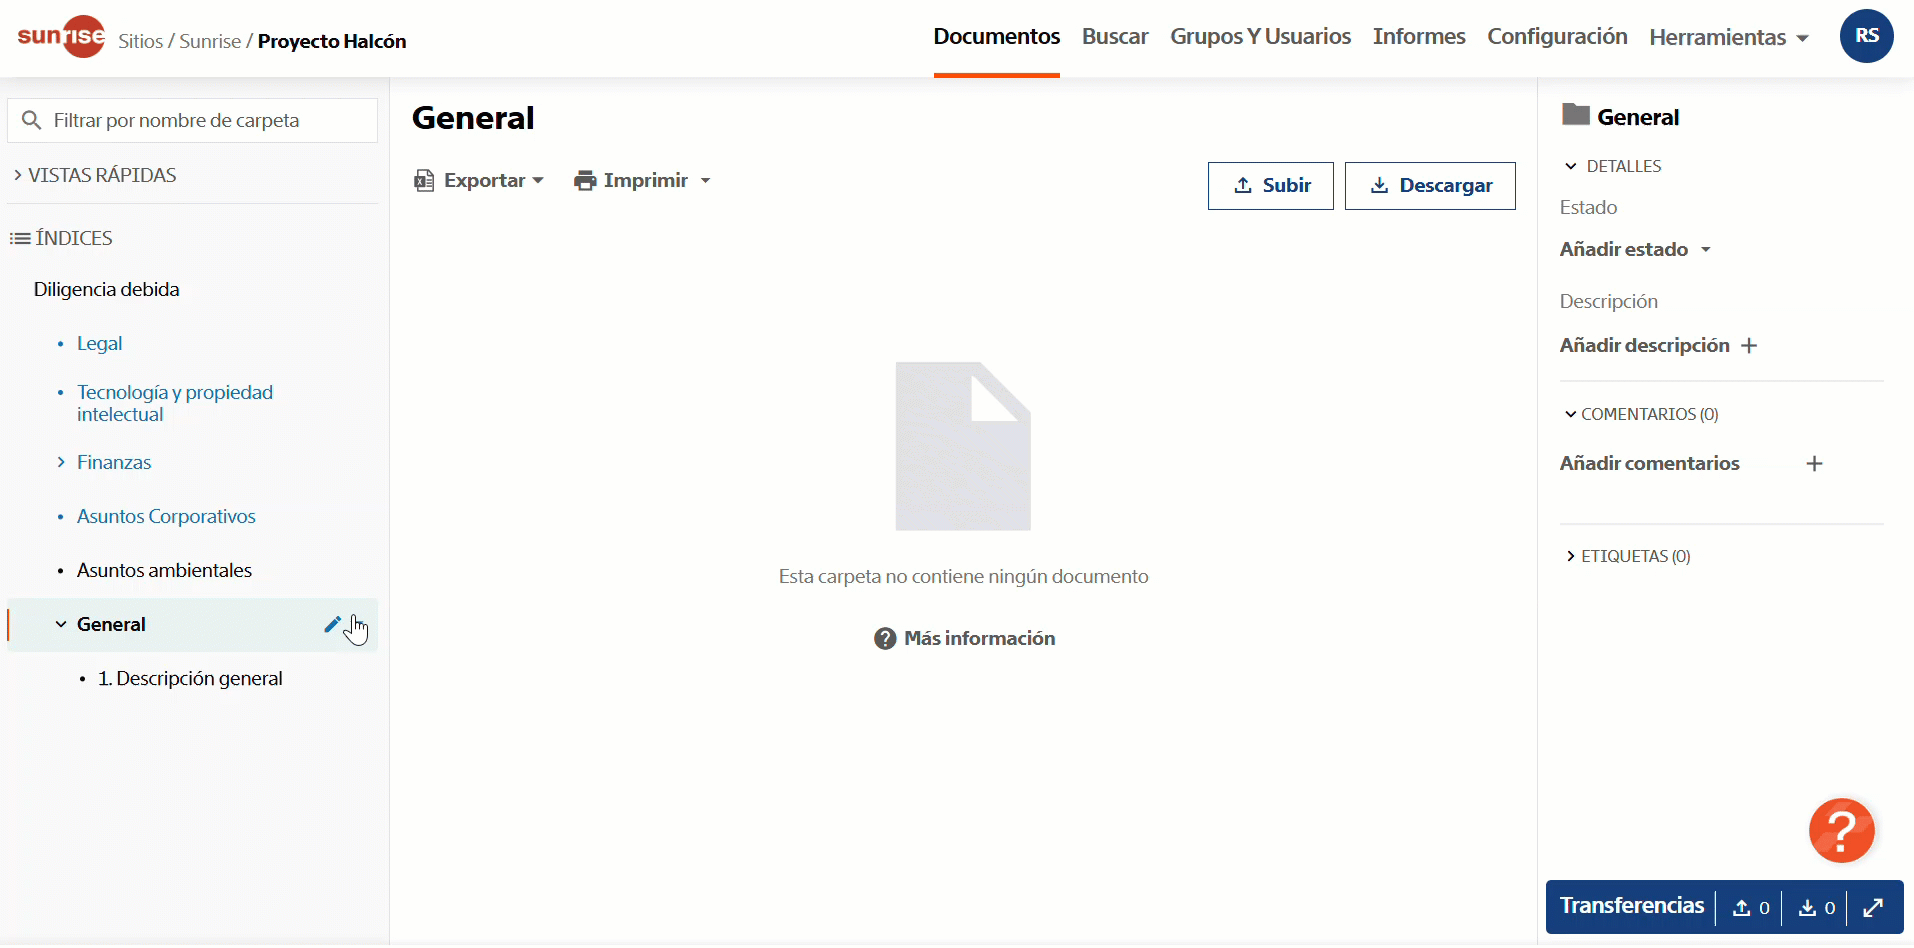
Task: Click the expand arrows icon in Transferencias bar
Action: point(1873,907)
